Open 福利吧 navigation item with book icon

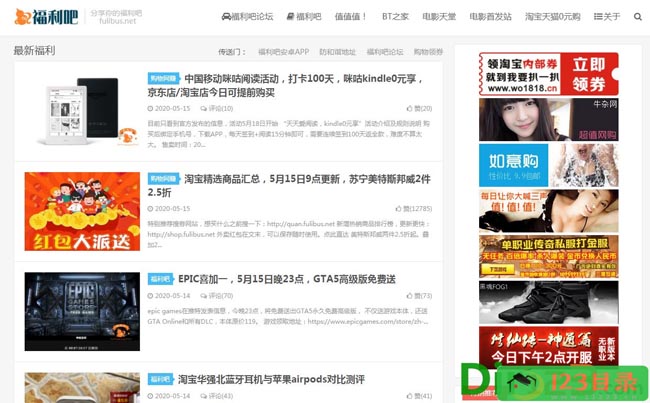click(304, 17)
